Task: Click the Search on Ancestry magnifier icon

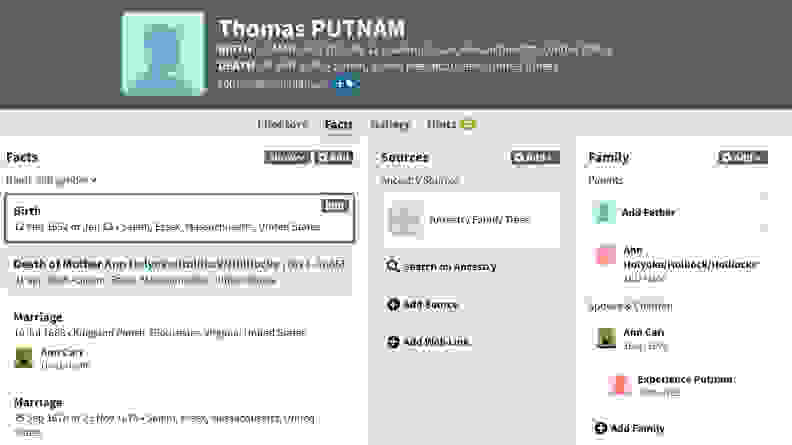Action: point(392,265)
